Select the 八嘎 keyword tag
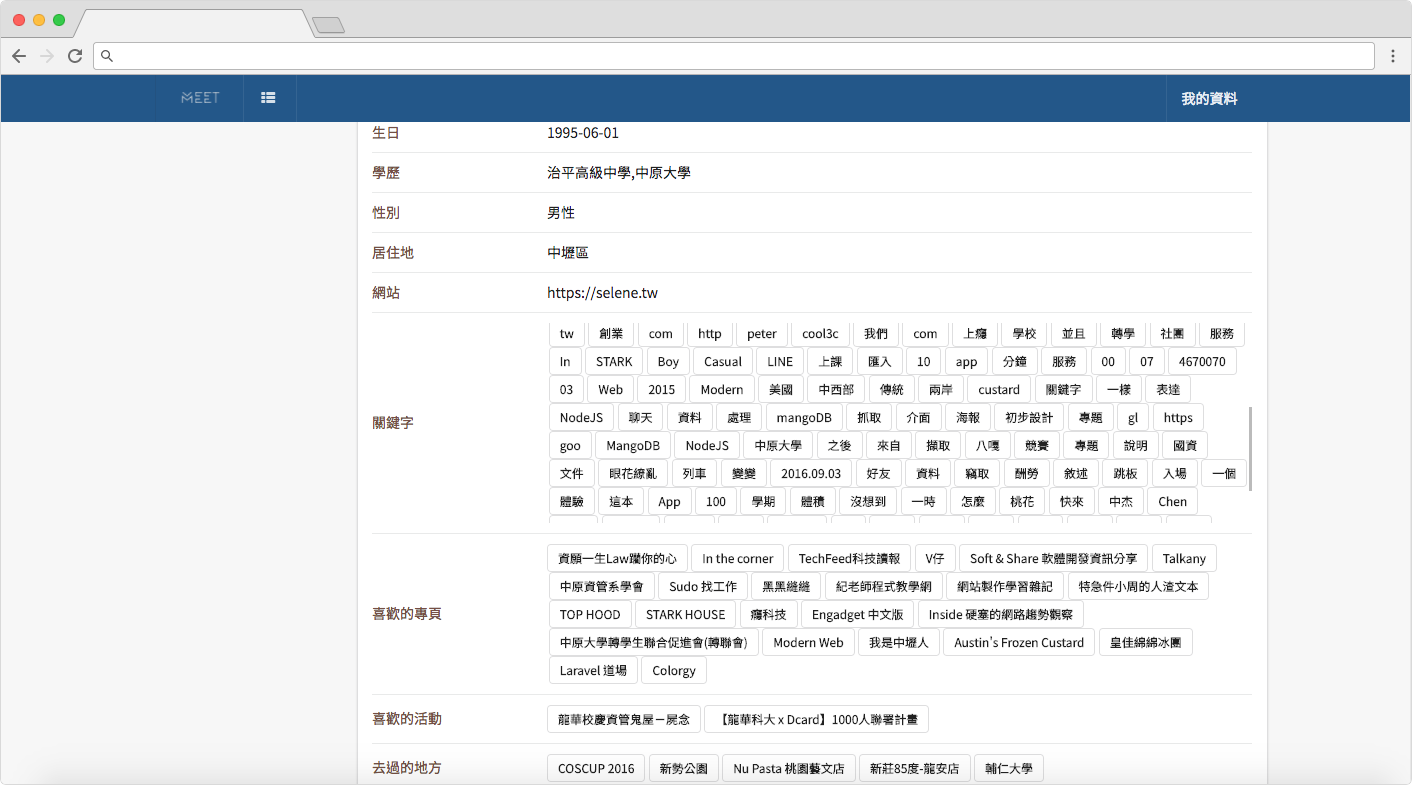 pos(988,446)
